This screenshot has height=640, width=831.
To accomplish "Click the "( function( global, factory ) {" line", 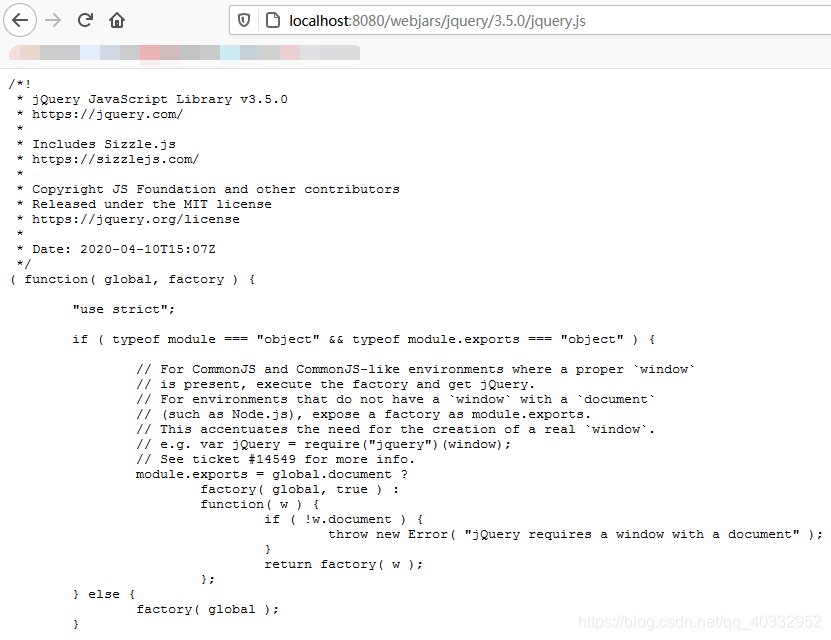I will 132,279.
